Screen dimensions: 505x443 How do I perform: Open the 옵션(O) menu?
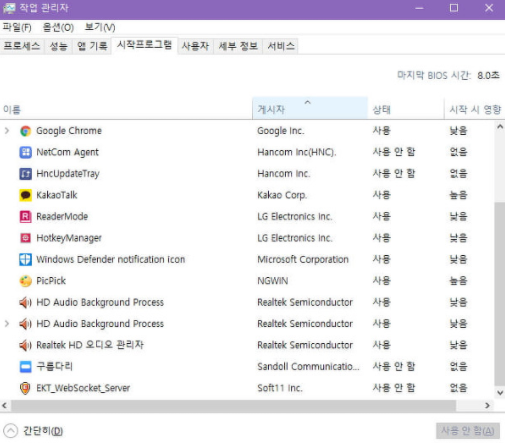pos(58,27)
